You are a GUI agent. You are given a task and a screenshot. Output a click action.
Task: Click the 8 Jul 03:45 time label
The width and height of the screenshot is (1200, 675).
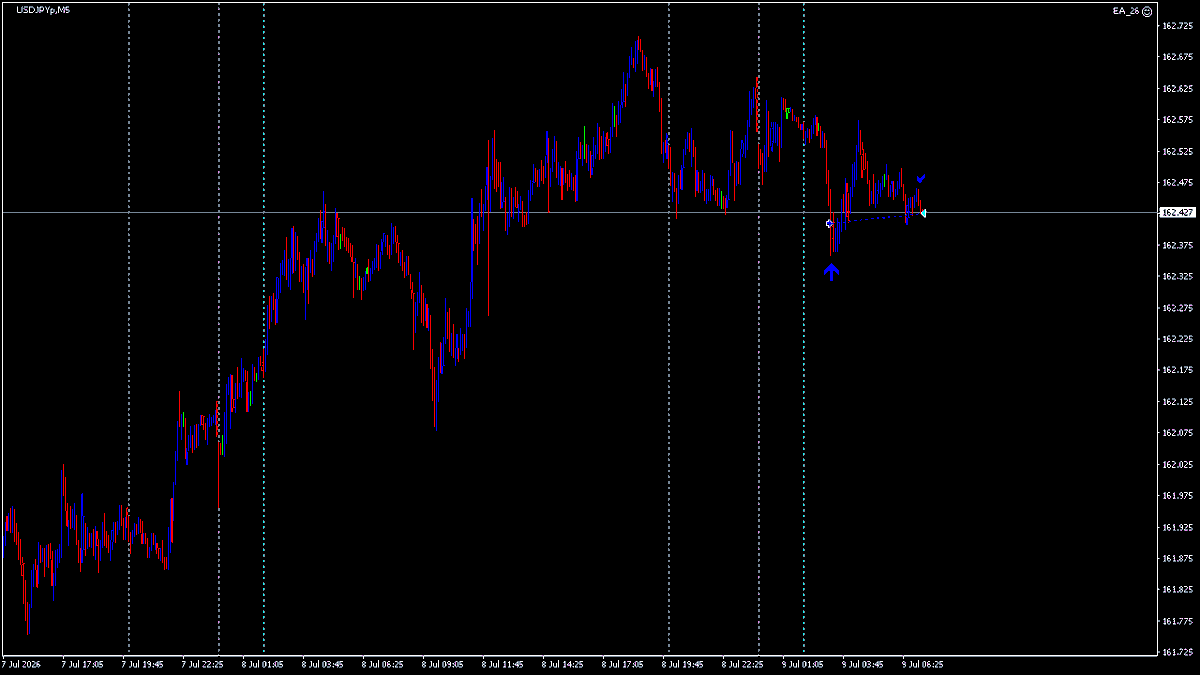click(x=322, y=663)
